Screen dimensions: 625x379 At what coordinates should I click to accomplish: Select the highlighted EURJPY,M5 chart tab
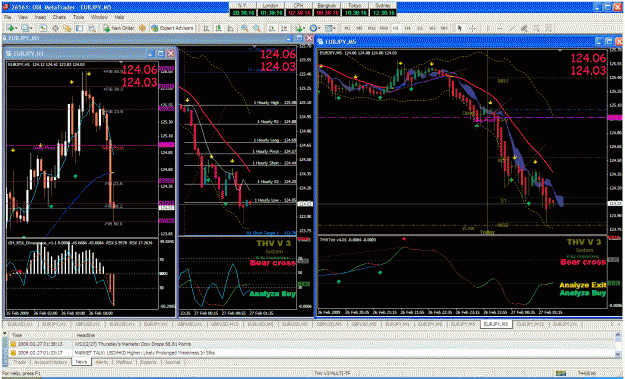pos(496,325)
